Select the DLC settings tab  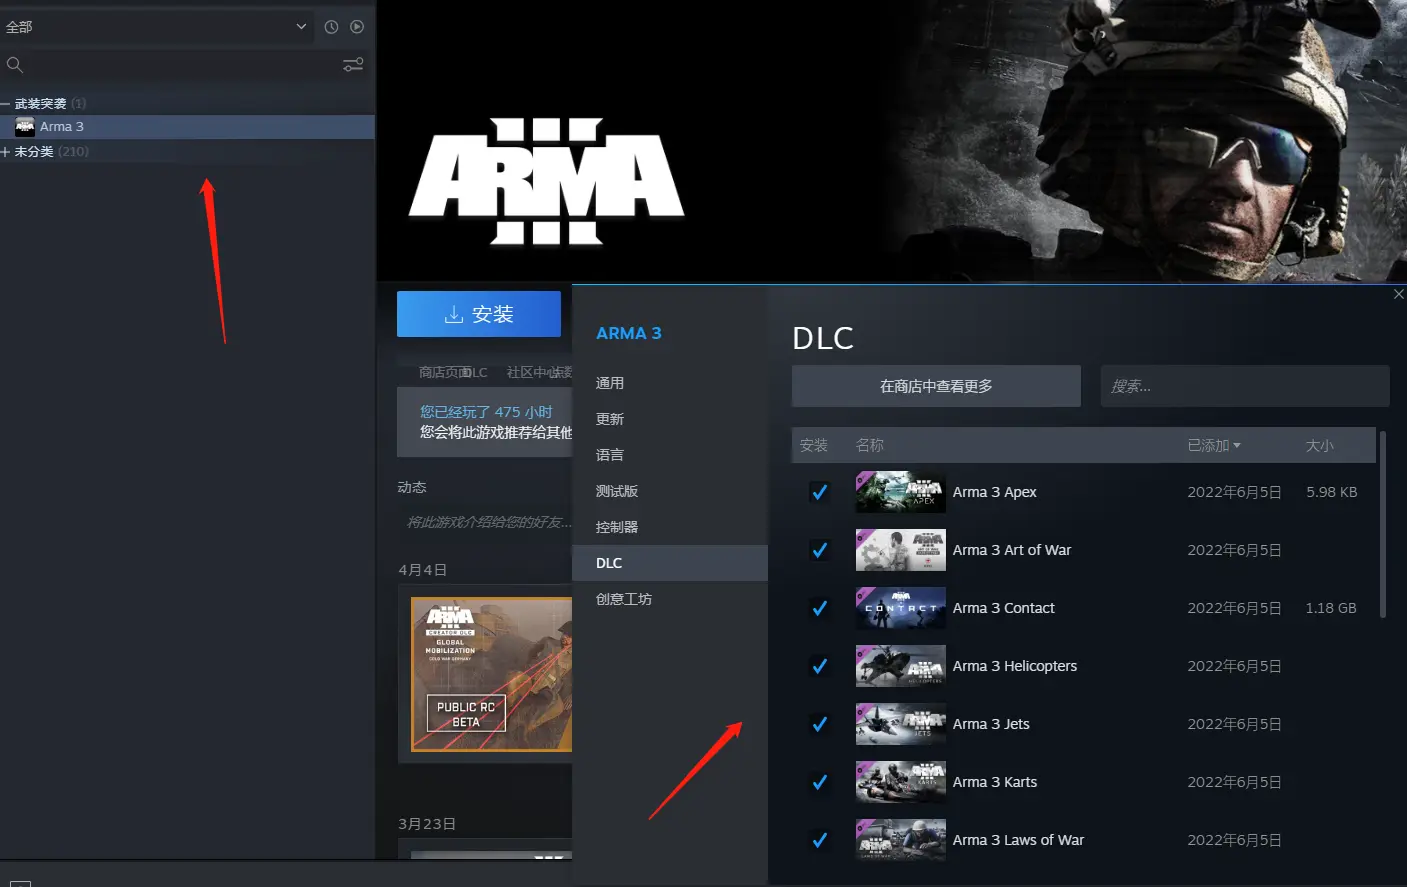point(670,563)
